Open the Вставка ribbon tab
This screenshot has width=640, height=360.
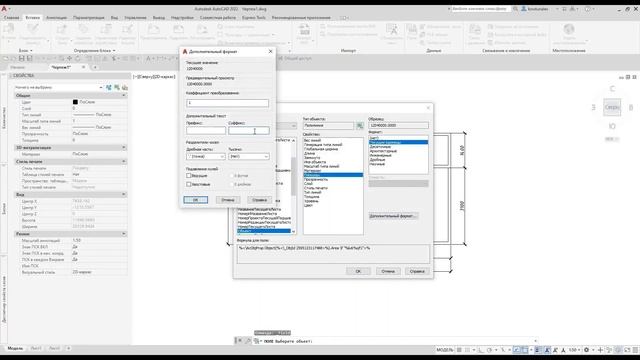[x=33, y=18]
